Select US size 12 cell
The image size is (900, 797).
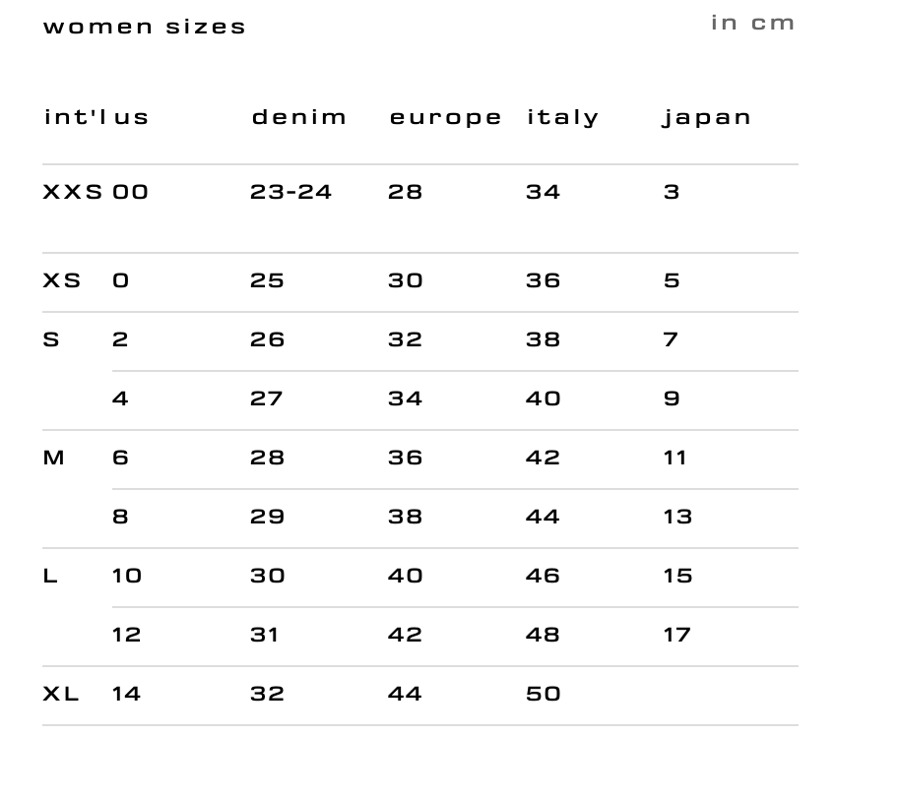126,635
